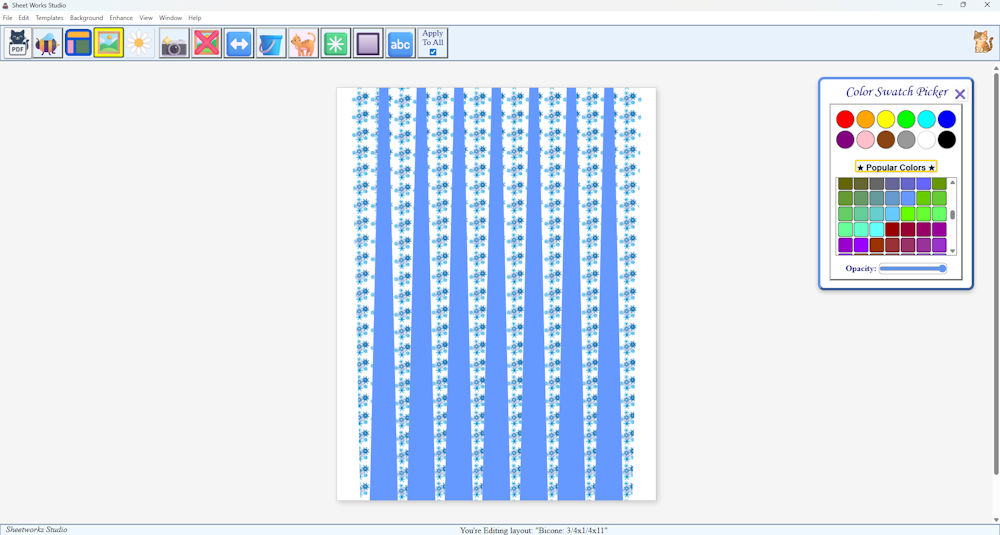Pick the green circle swatch
1000x535 pixels.
pyautogui.click(x=906, y=119)
